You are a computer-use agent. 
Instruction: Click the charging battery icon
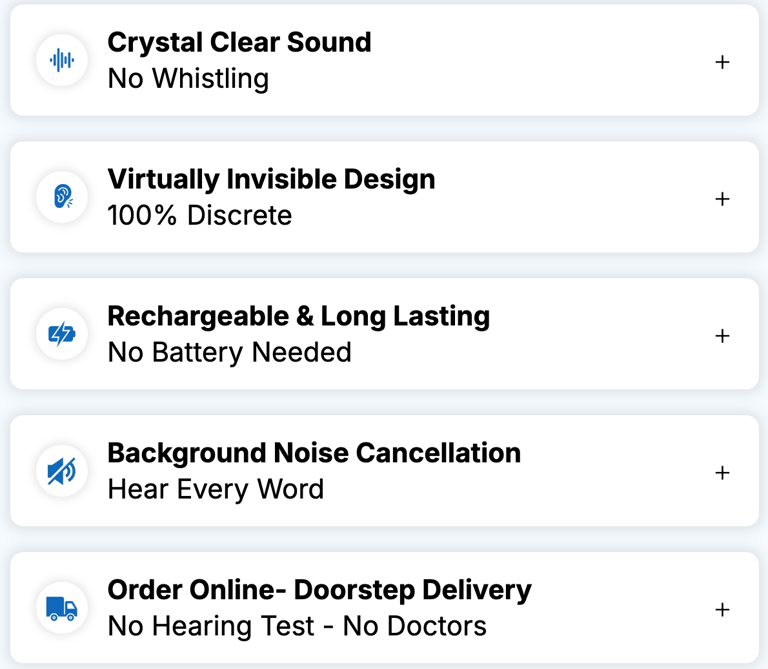coord(62,334)
